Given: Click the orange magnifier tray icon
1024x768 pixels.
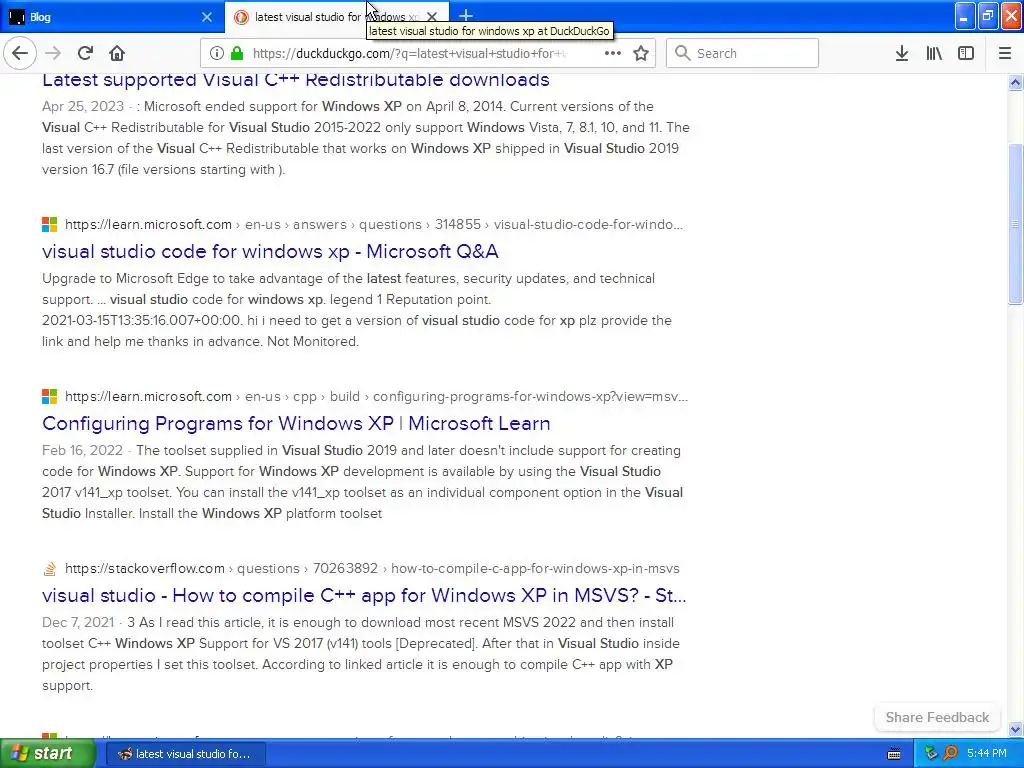Looking at the screenshot, I should 951,754.
